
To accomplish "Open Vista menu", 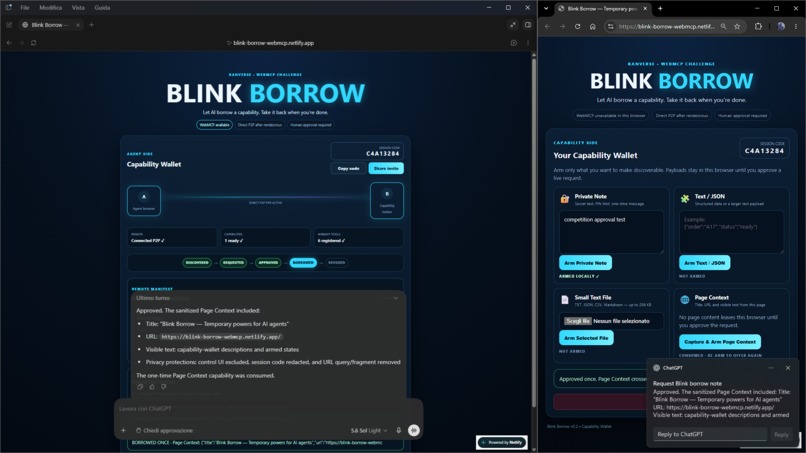I will coord(78,8).
